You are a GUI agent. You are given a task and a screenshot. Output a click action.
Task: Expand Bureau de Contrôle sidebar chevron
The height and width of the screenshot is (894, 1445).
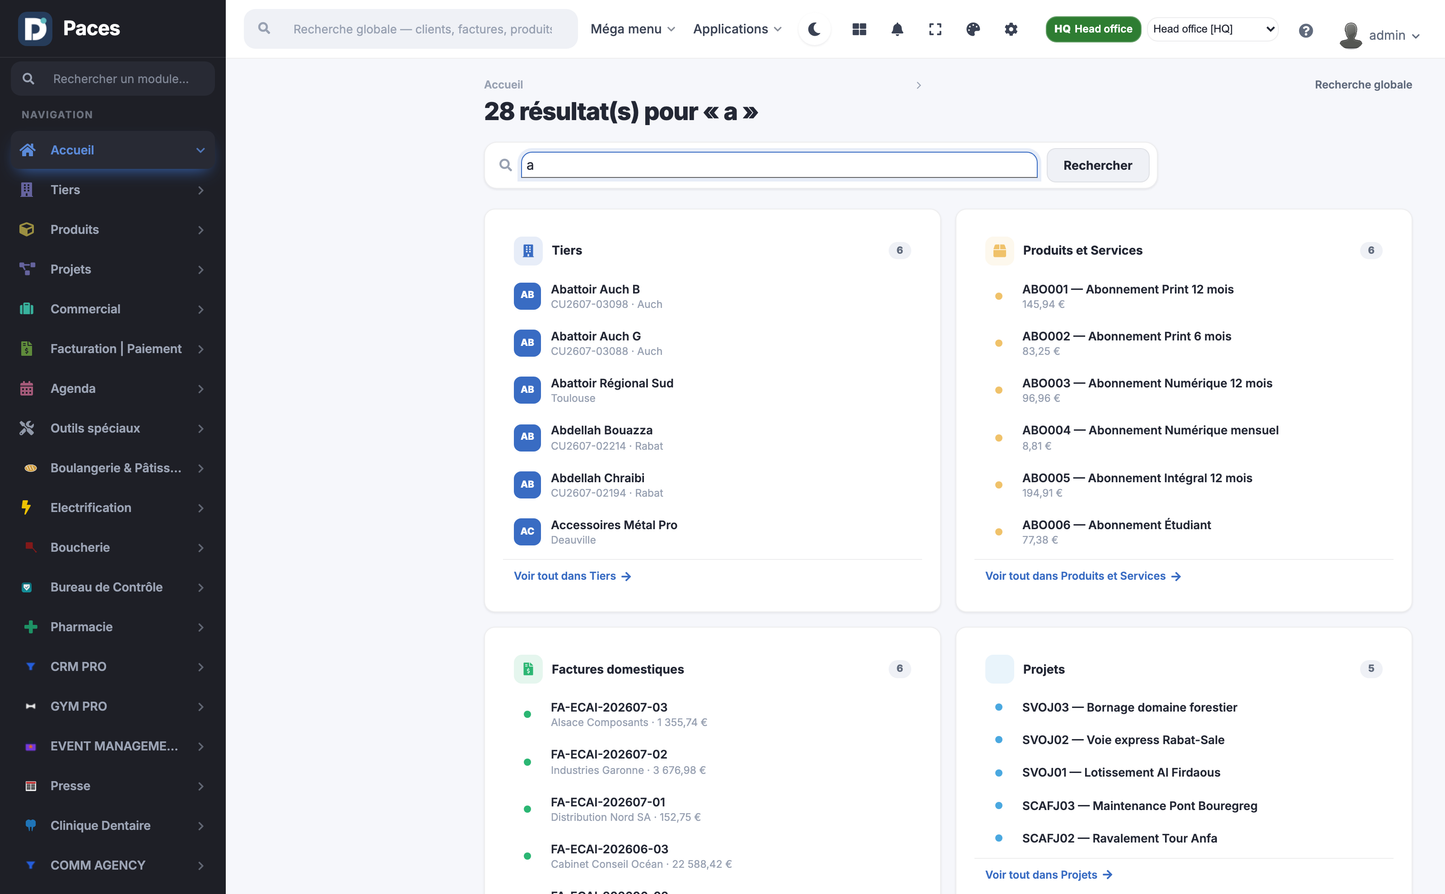pyautogui.click(x=200, y=588)
